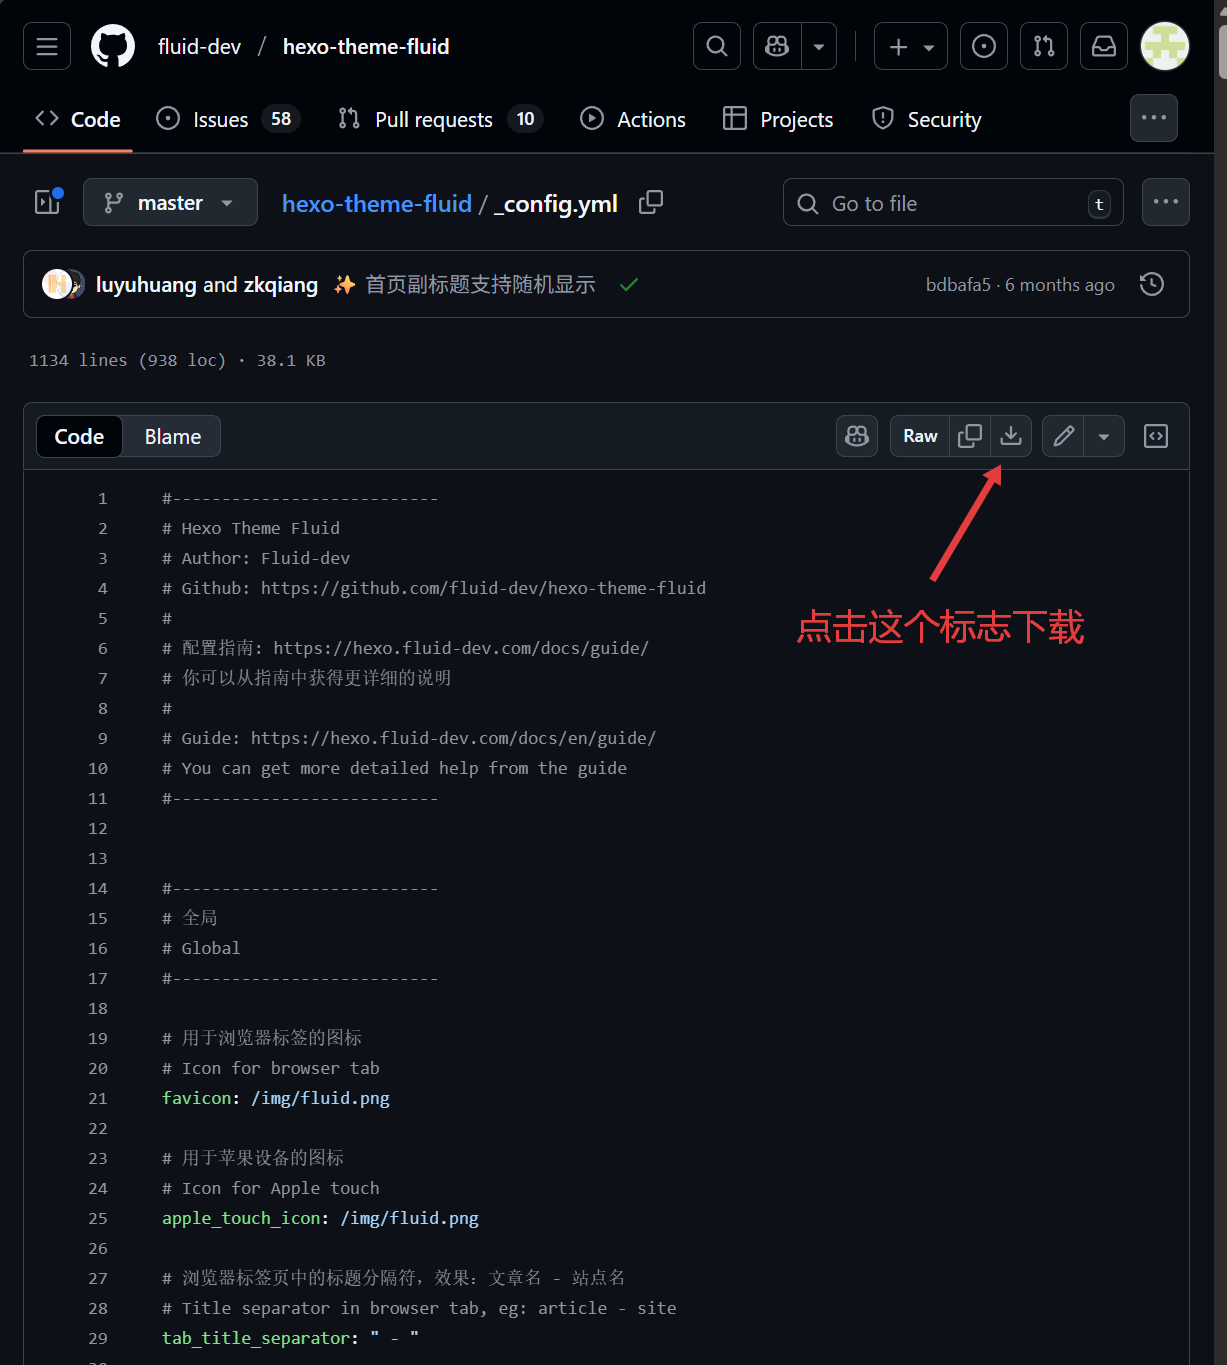Image resolution: width=1227 pixels, height=1365 pixels.
Task: Open your pull requests icon in header
Action: coord(1044,46)
